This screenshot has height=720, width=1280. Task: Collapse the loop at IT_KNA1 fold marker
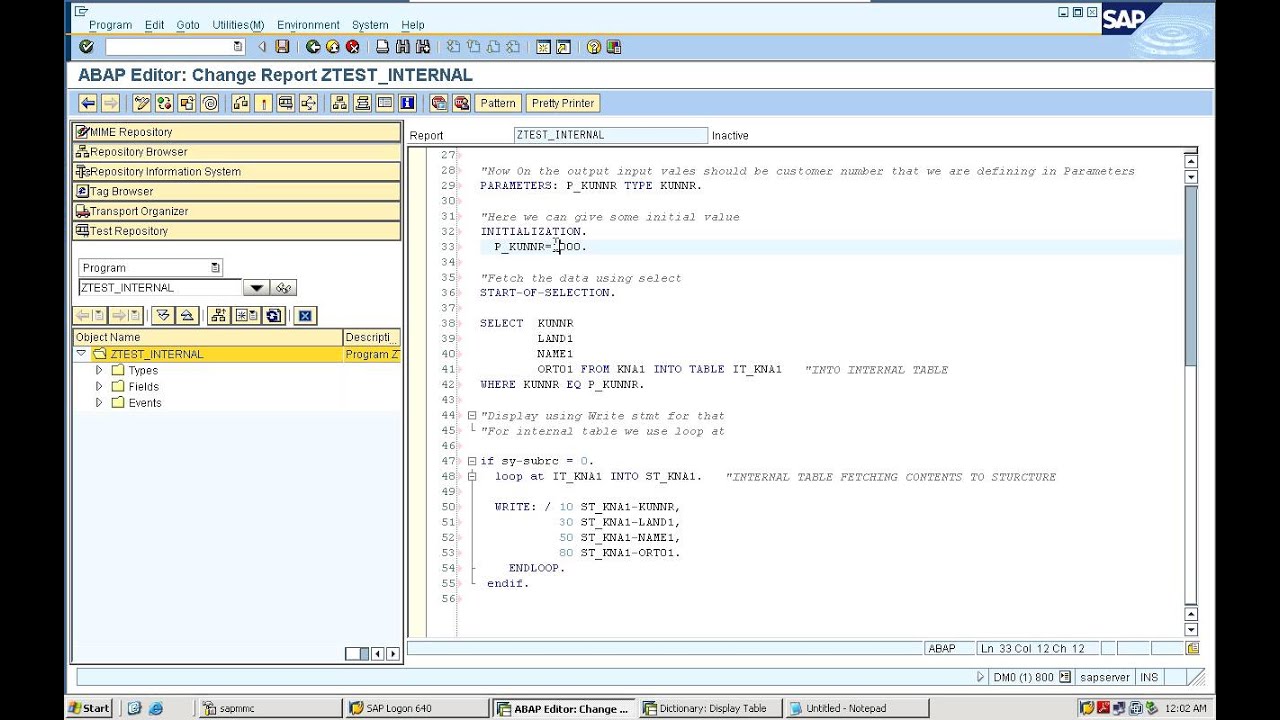472,477
